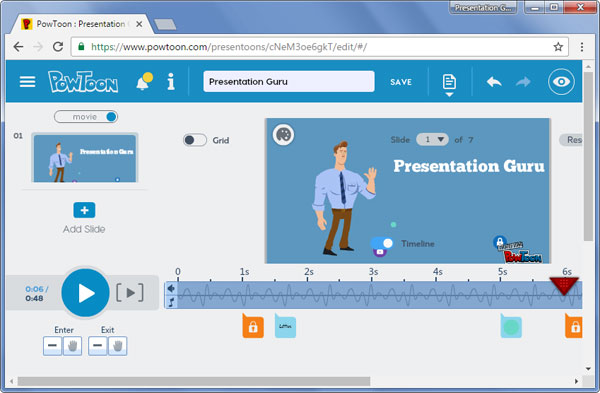This screenshot has width=600, height=393.
Task: Click the play-selection bracket icon
Action: (130, 293)
